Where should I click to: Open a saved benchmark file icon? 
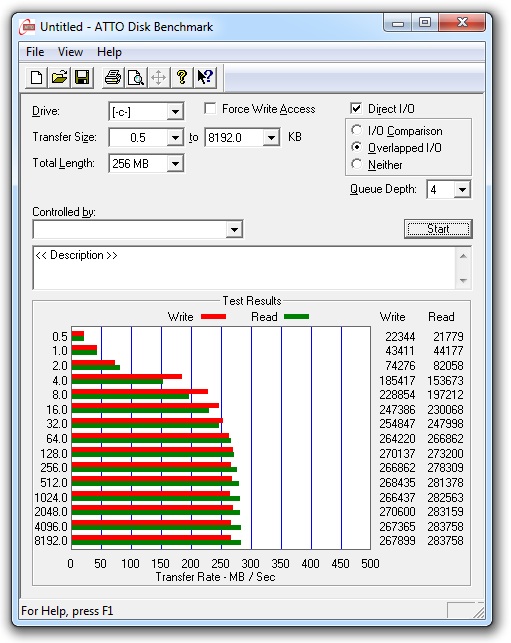(x=59, y=77)
